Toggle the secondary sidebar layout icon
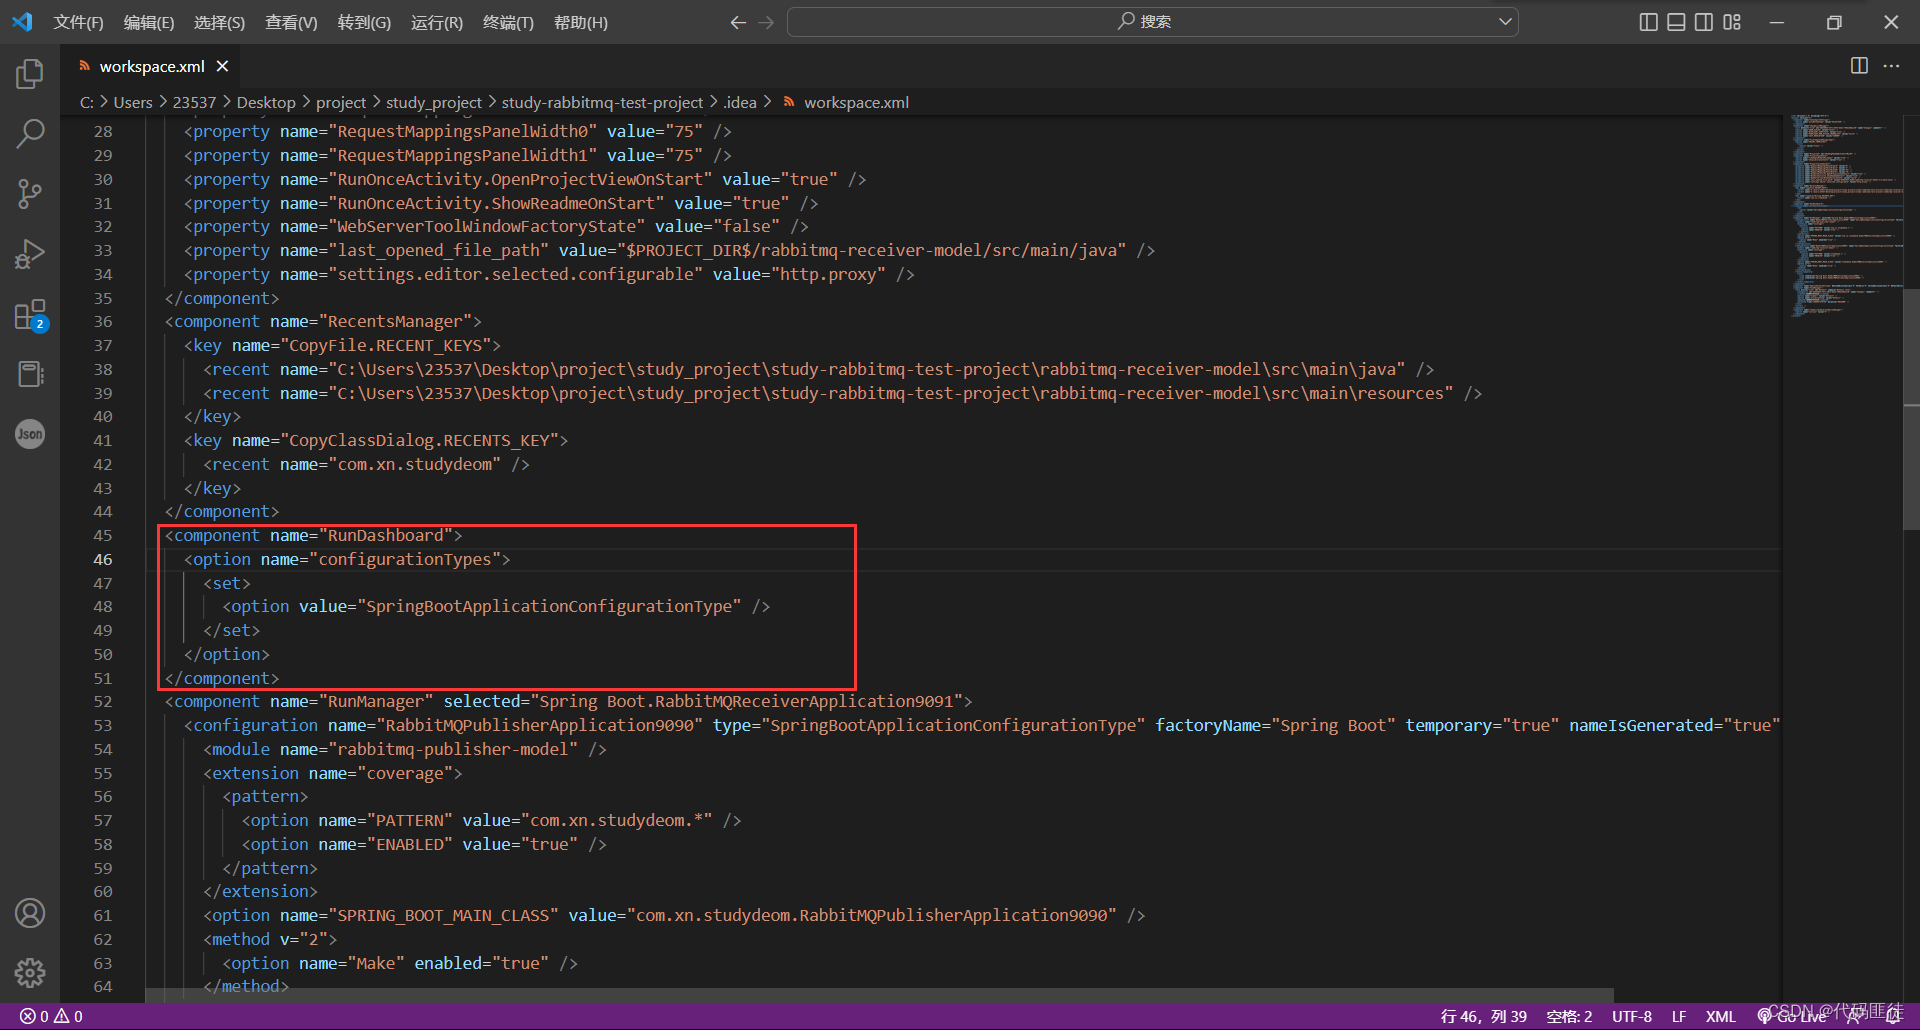This screenshot has width=1920, height=1030. (x=1704, y=22)
